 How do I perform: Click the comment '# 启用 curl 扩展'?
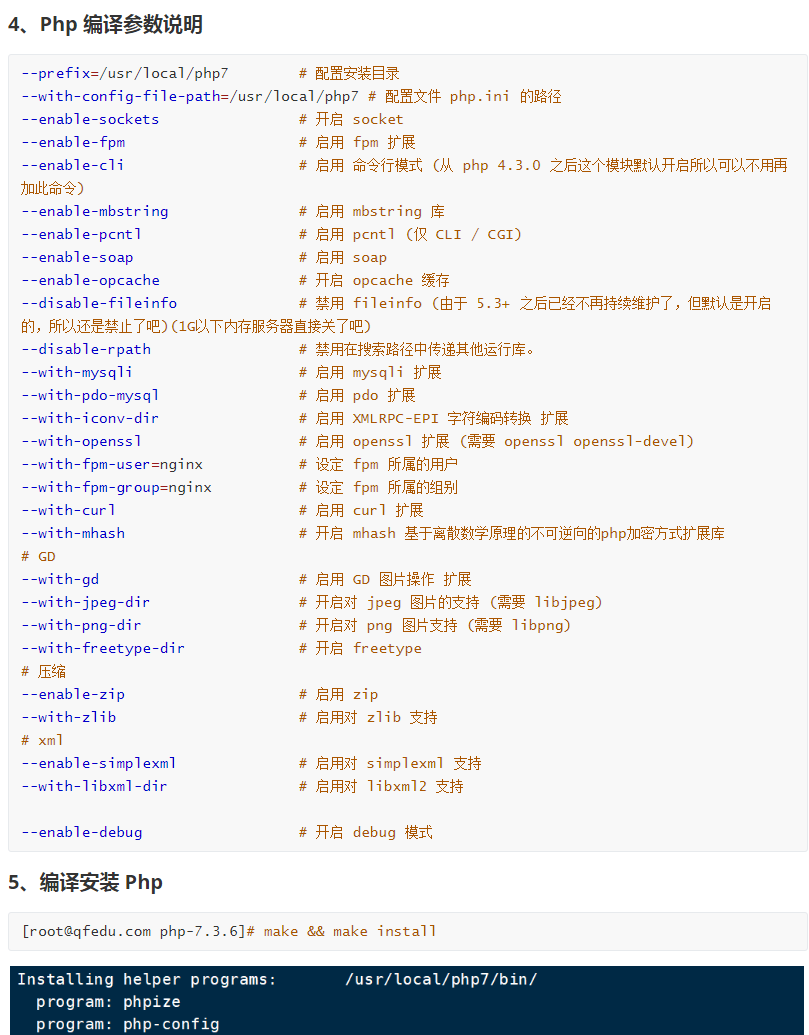point(361,510)
